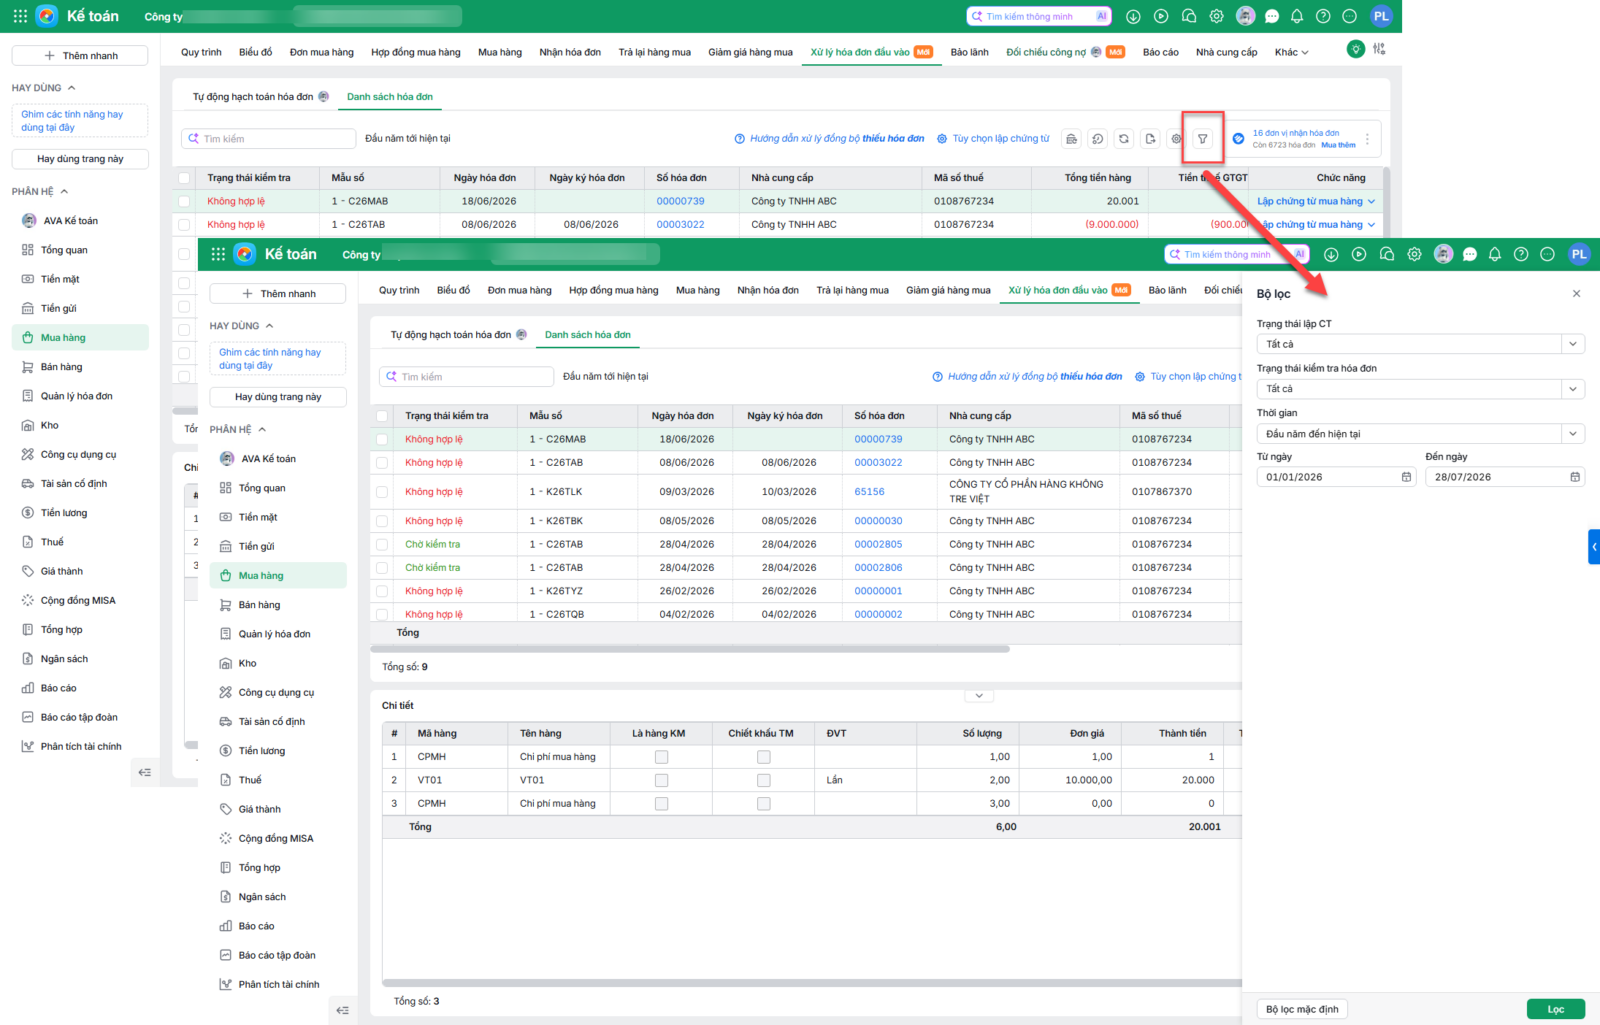Click the calendar icon in Đến ngày field
This screenshot has height=1025, width=1600.
coord(1575,477)
